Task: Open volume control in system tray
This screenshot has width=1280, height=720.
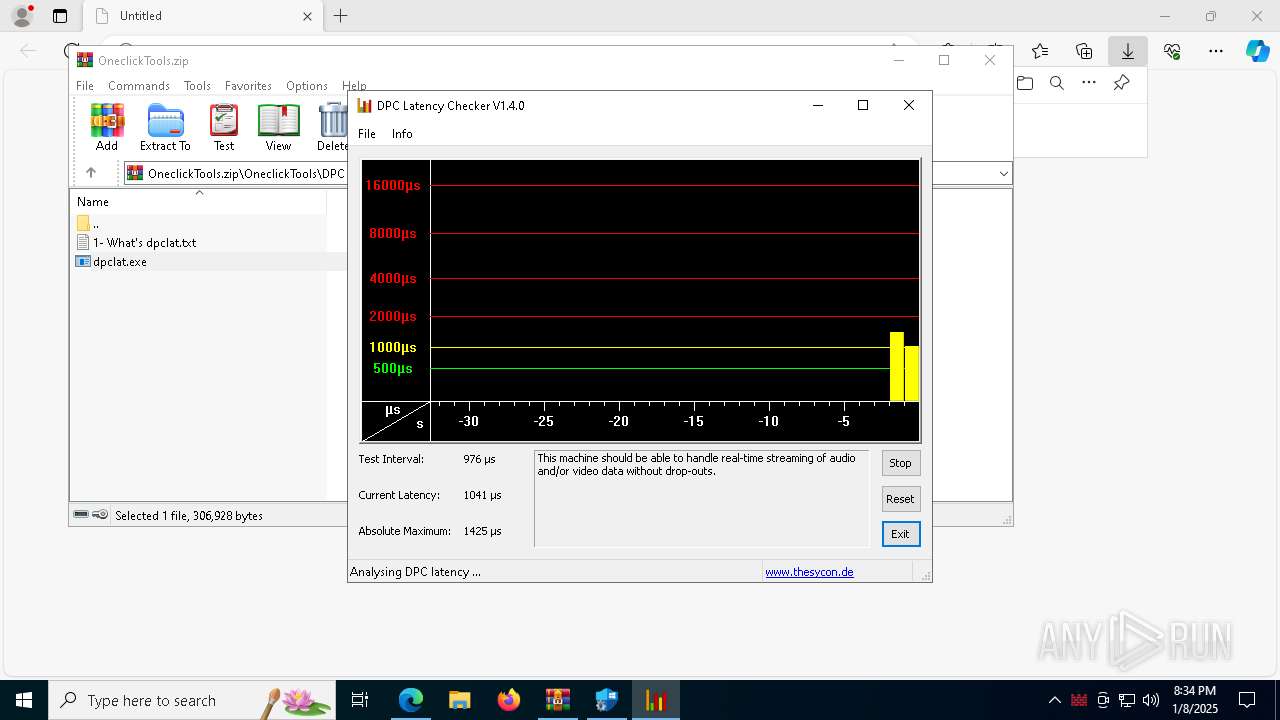Action: click(x=1151, y=700)
